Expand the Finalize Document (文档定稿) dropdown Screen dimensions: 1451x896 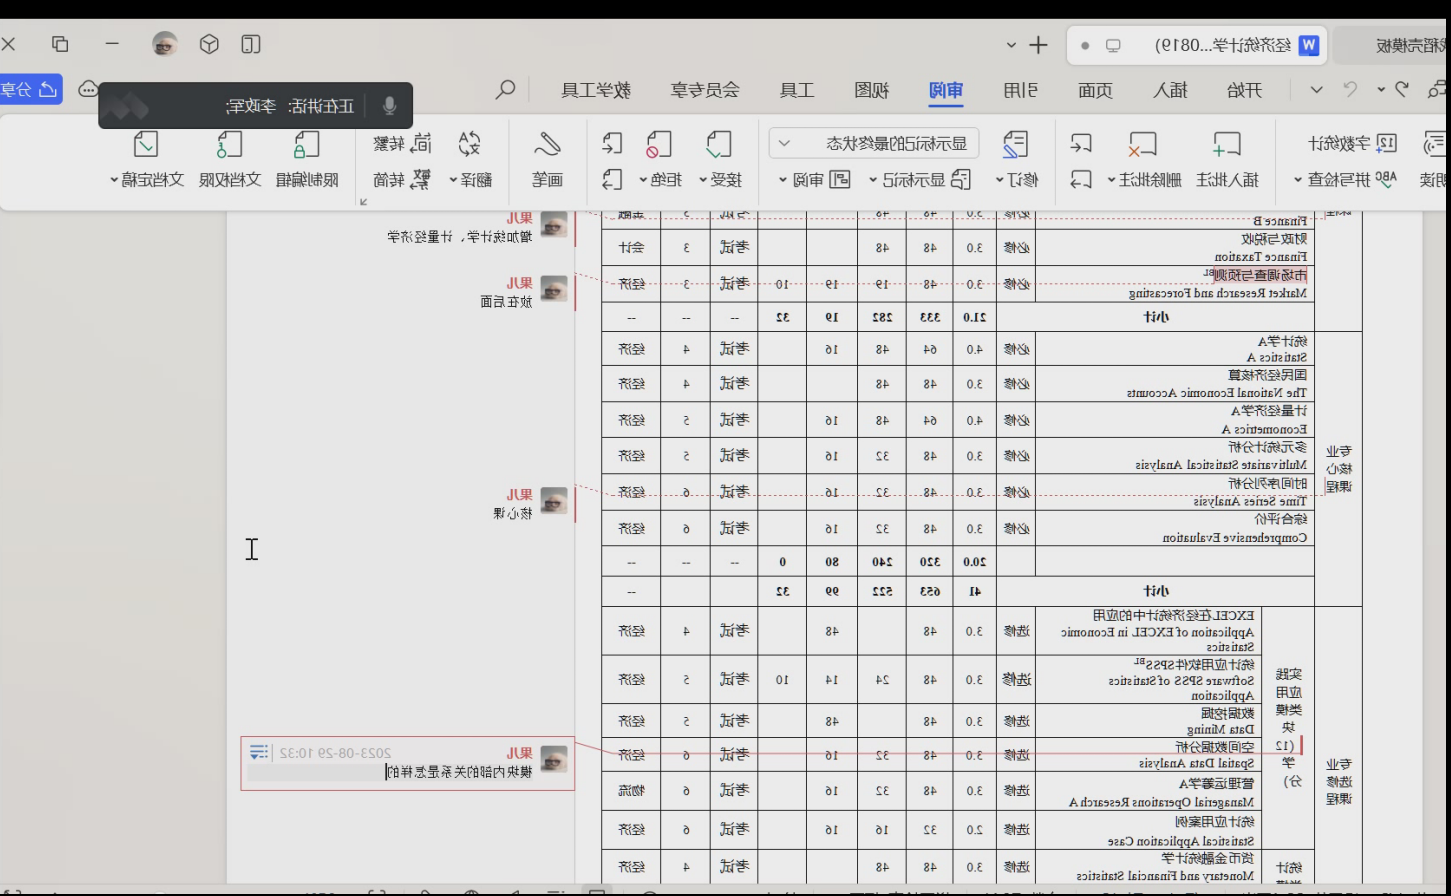(115, 181)
